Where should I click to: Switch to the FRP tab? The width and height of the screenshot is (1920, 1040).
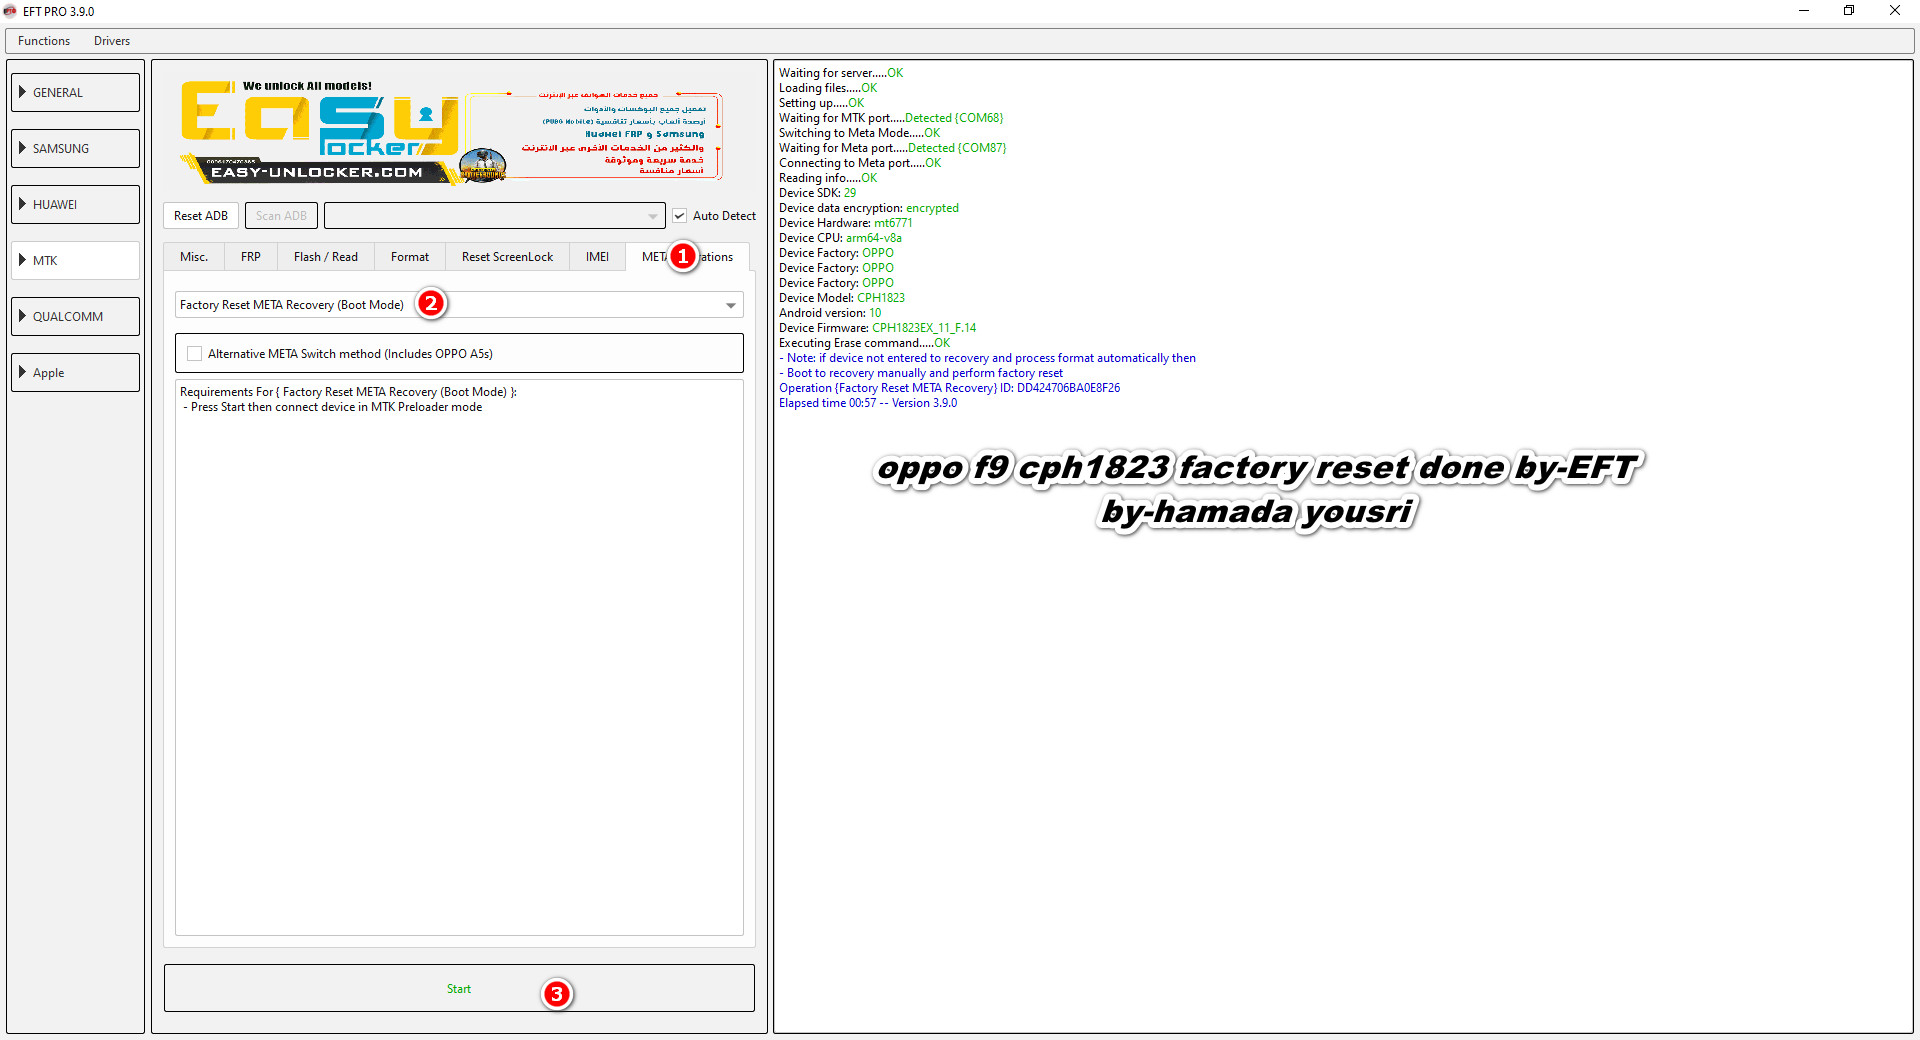coord(251,257)
